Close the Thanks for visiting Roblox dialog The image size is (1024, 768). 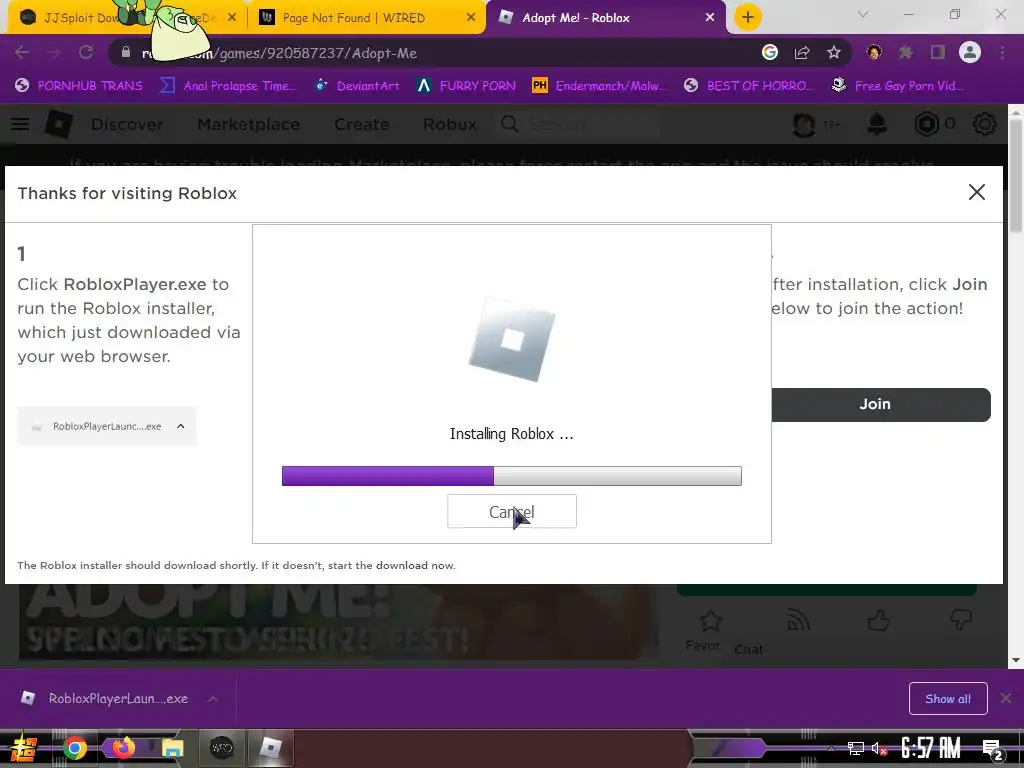click(976, 192)
